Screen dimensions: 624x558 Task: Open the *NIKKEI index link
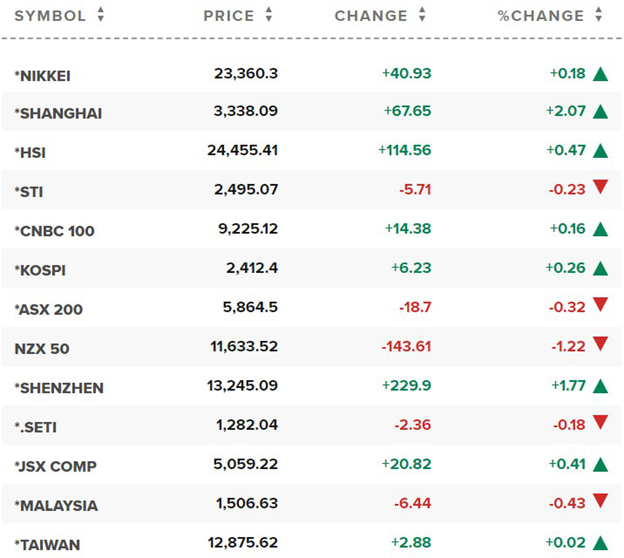43,76
